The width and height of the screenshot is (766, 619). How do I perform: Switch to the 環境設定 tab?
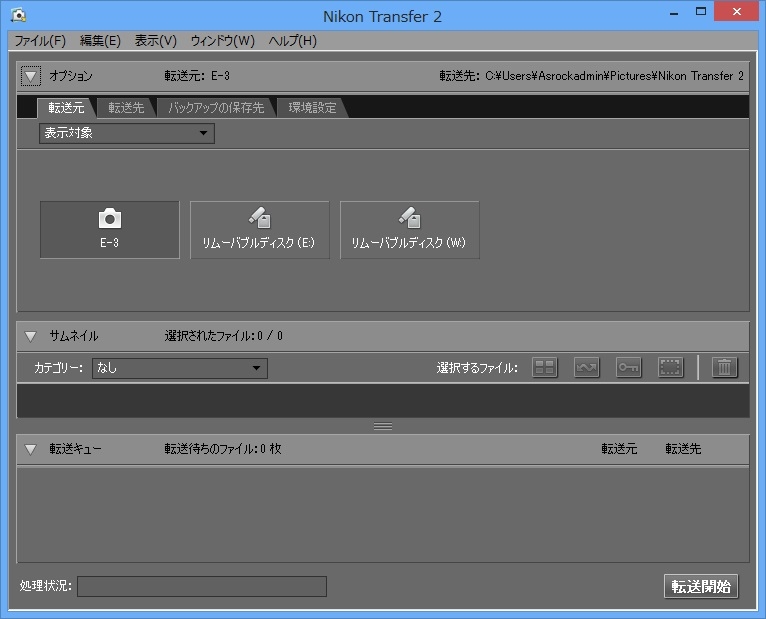[312, 107]
